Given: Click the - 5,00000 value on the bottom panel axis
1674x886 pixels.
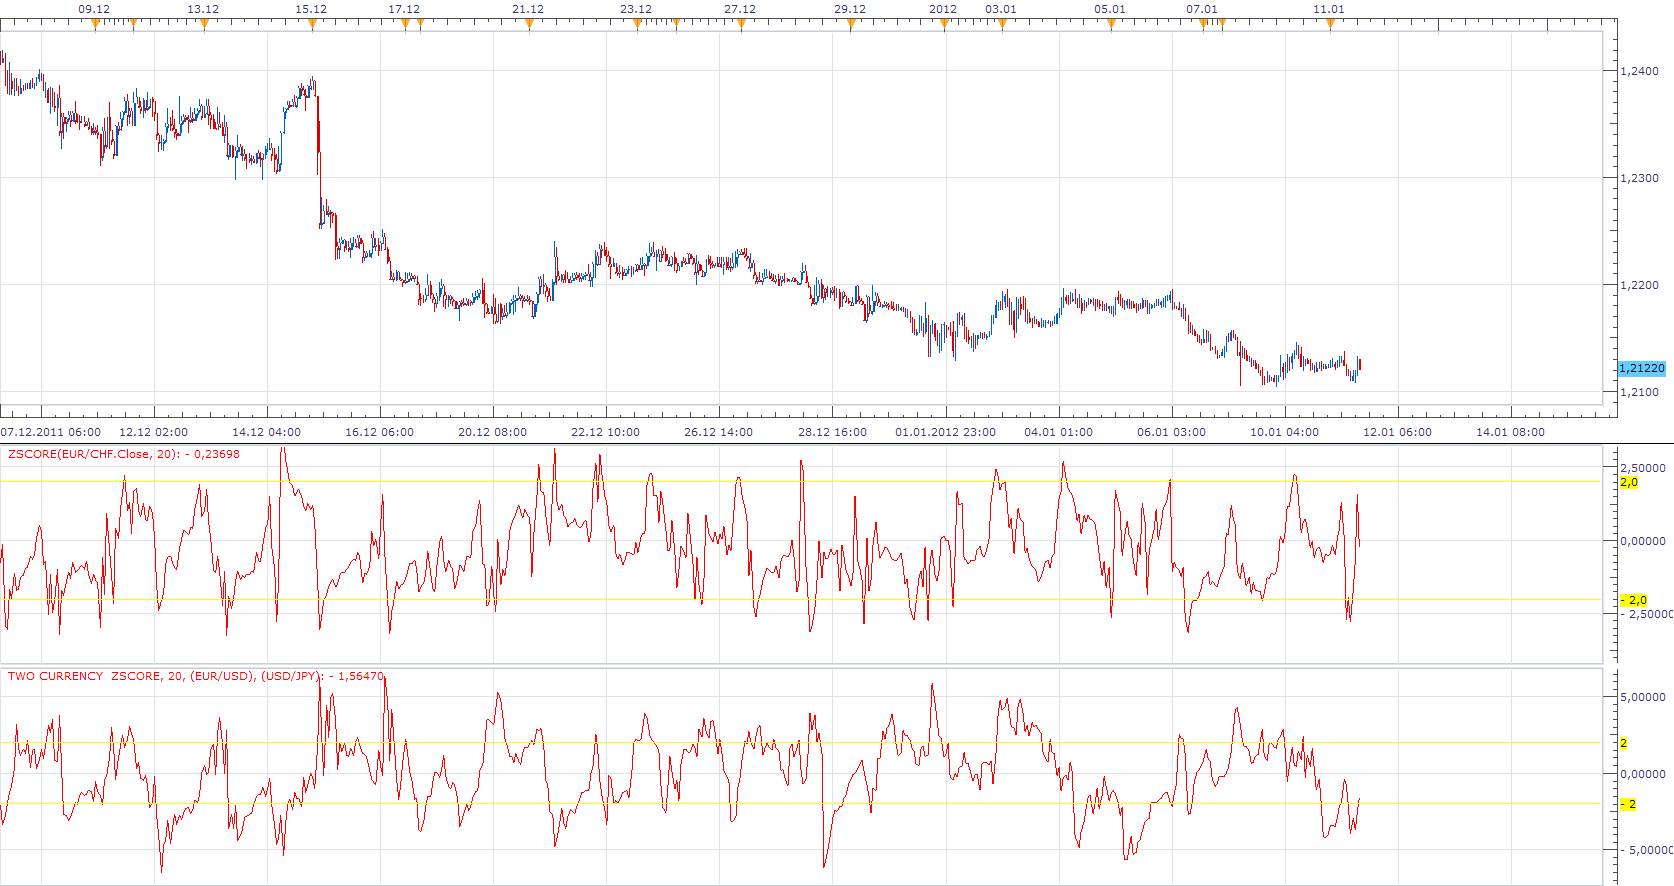Looking at the screenshot, I should (1645, 850).
